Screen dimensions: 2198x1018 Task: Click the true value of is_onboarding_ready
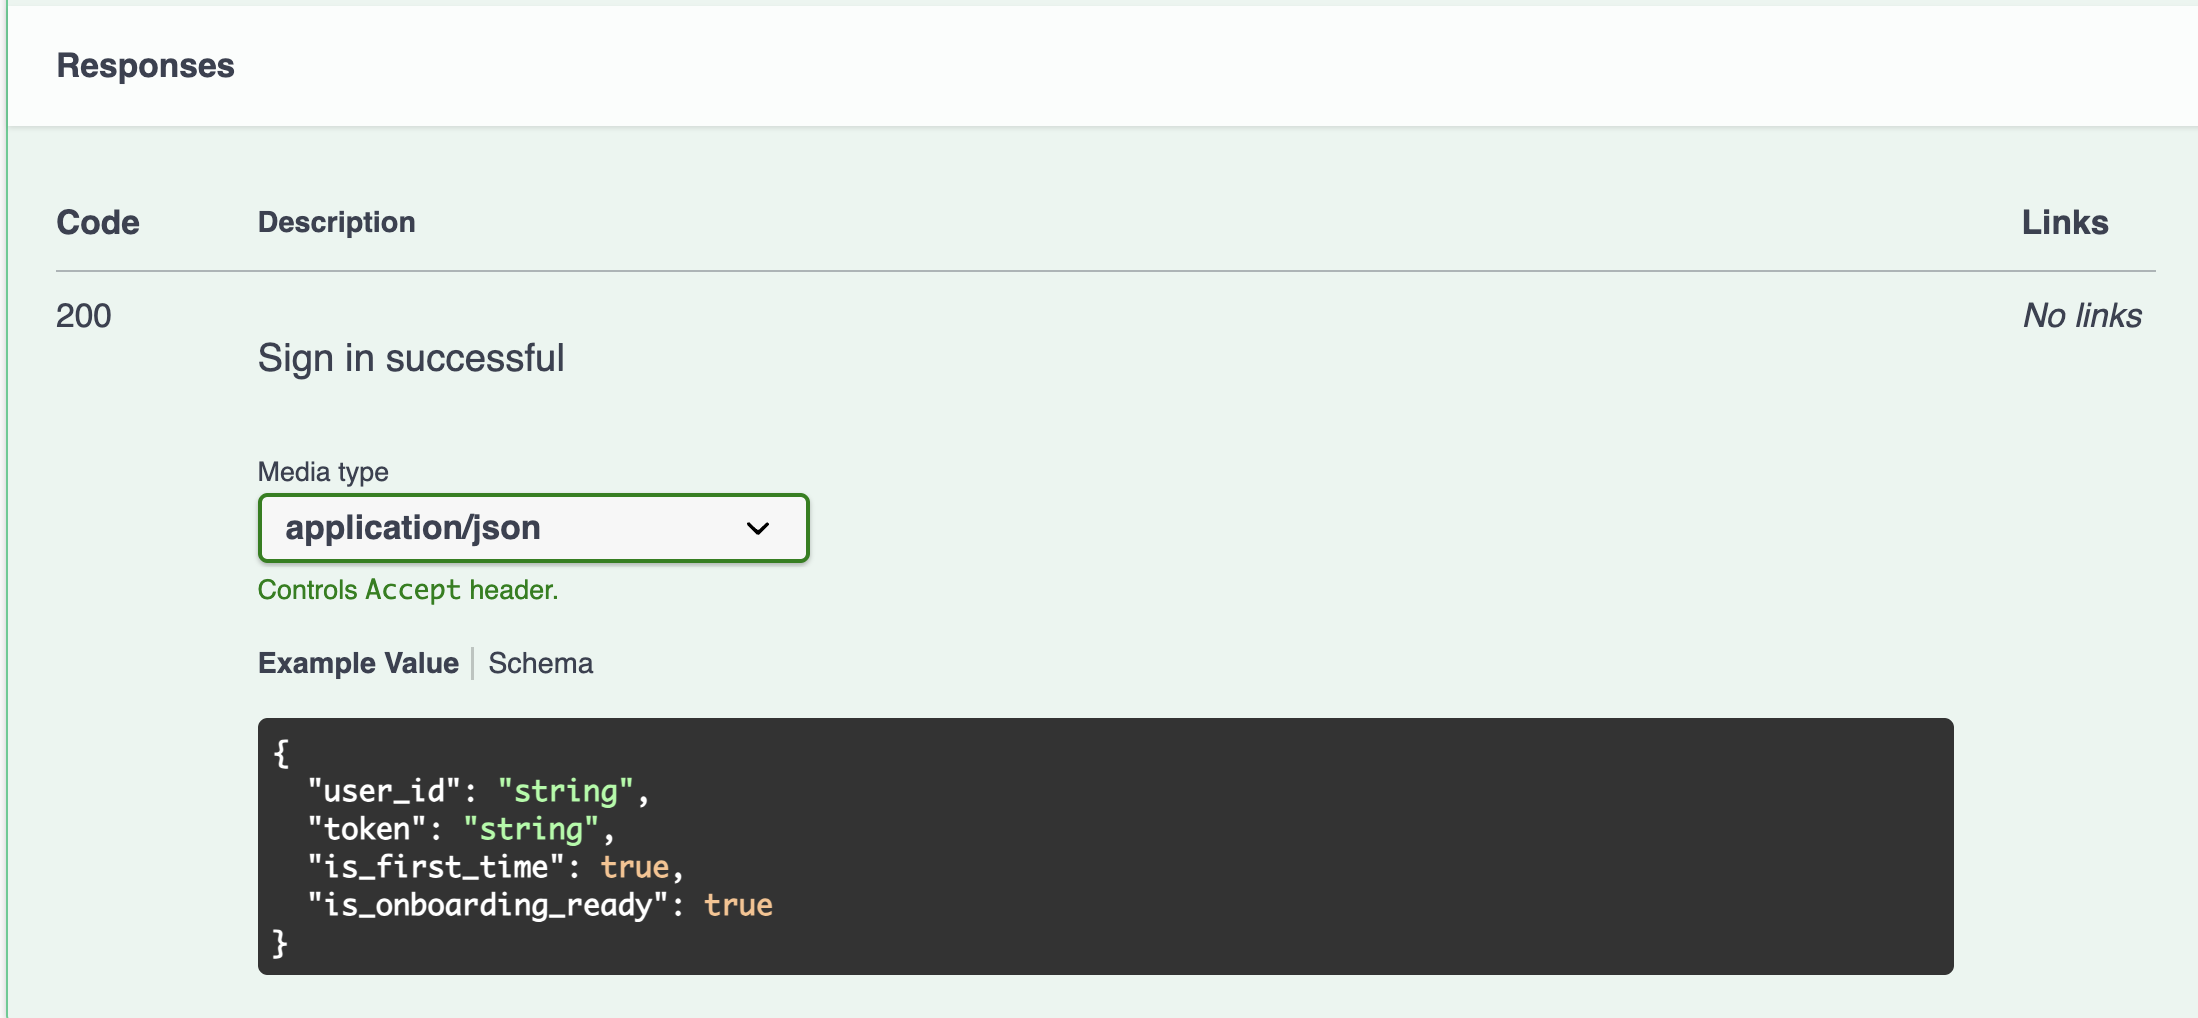[x=738, y=905]
